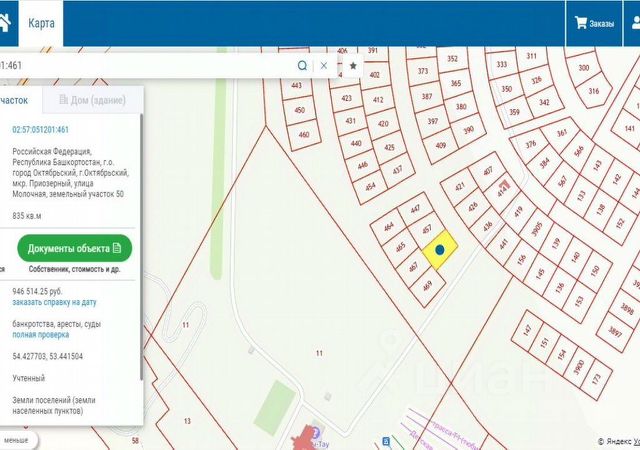This screenshot has width=640, height=450.
Task: Click the cadastral number search field
Action: pos(147,65)
